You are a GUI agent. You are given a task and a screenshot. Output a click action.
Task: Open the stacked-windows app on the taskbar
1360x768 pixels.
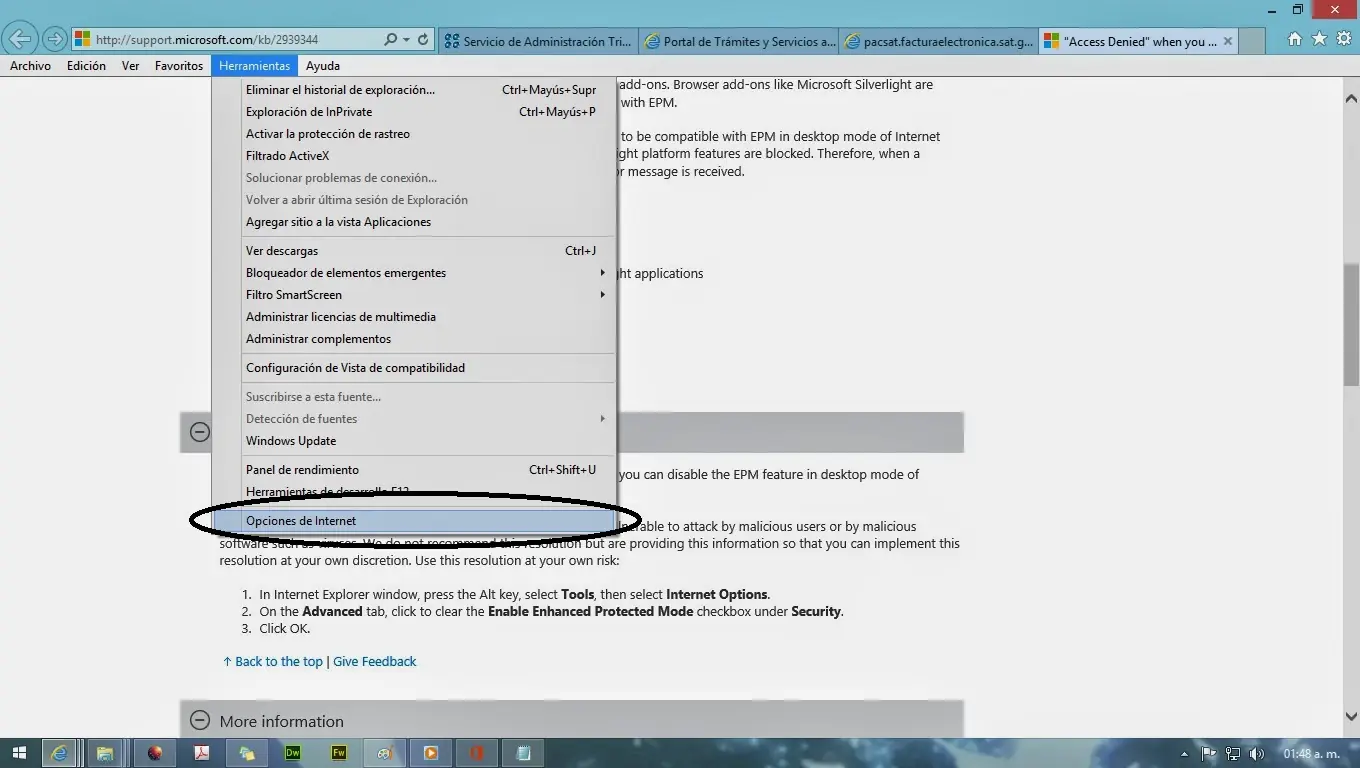[x=246, y=753]
